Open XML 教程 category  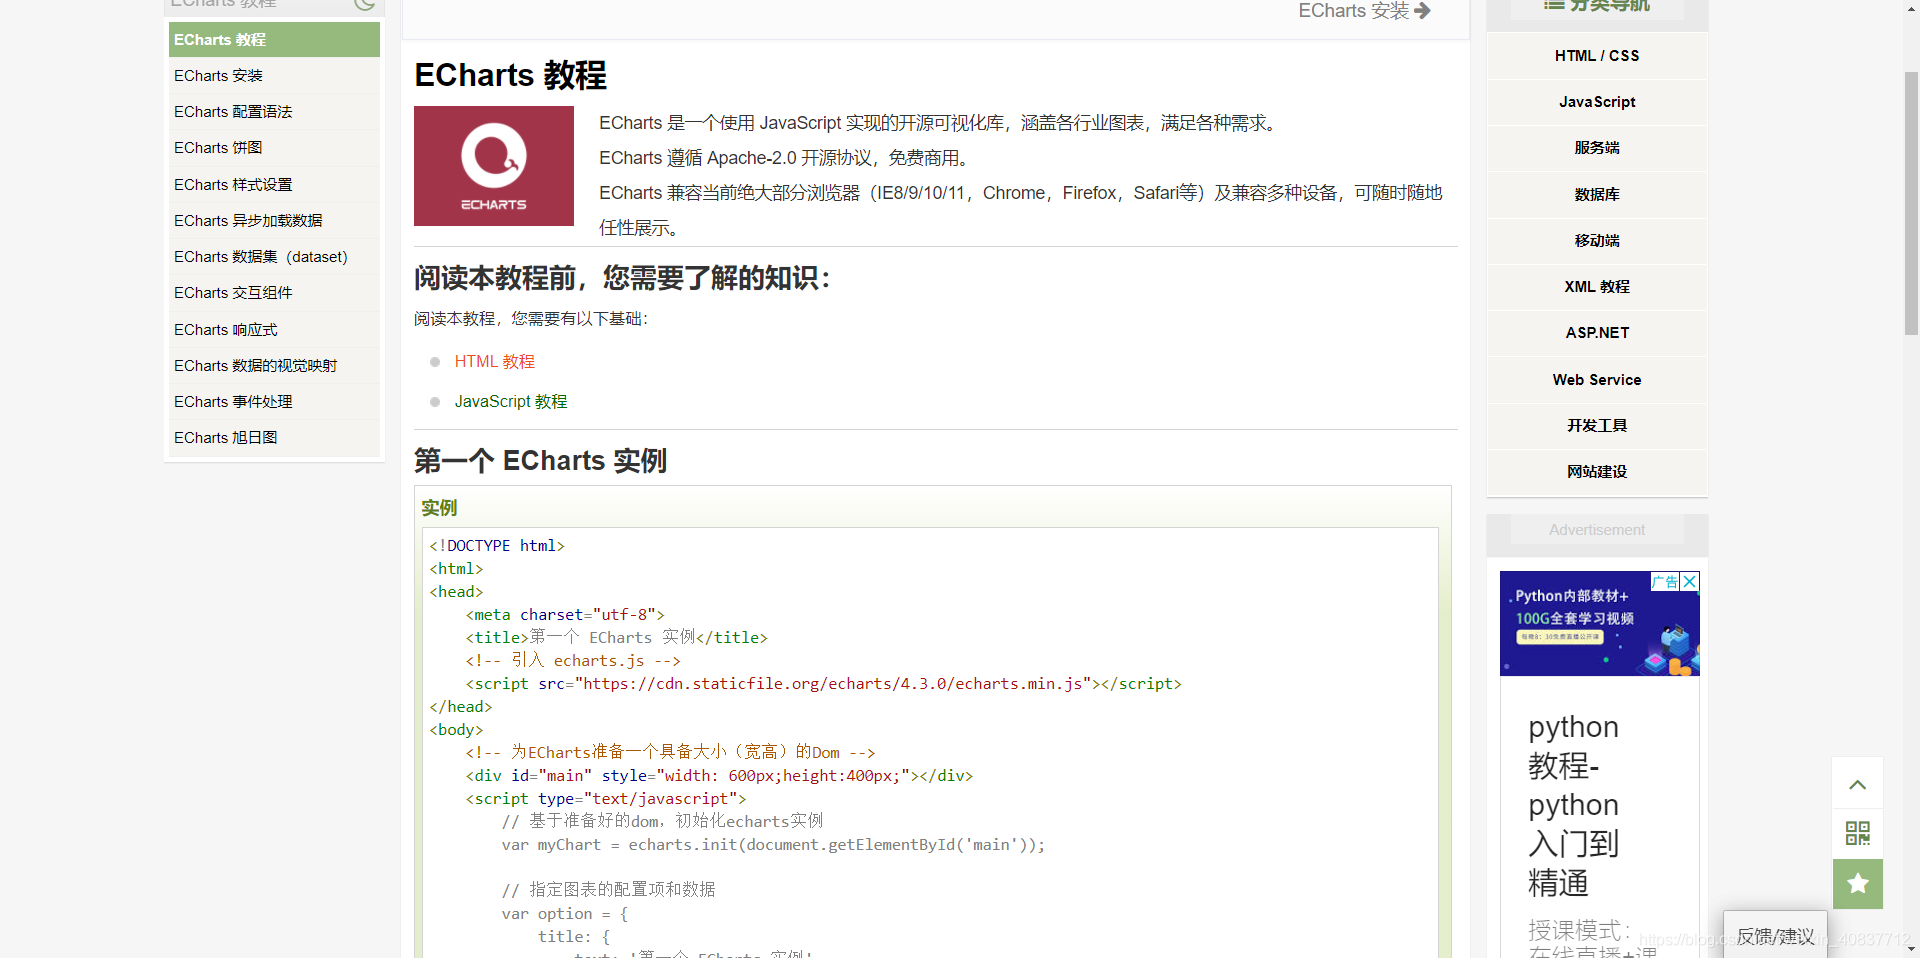pyautogui.click(x=1597, y=287)
